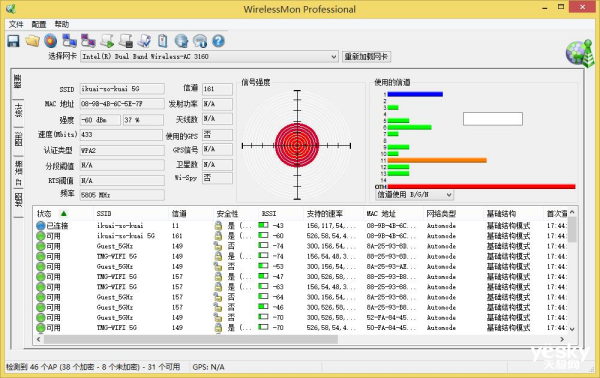Sort the list by RSSI column header
This screenshot has width=600, height=378.
click(x=281, y=213)
